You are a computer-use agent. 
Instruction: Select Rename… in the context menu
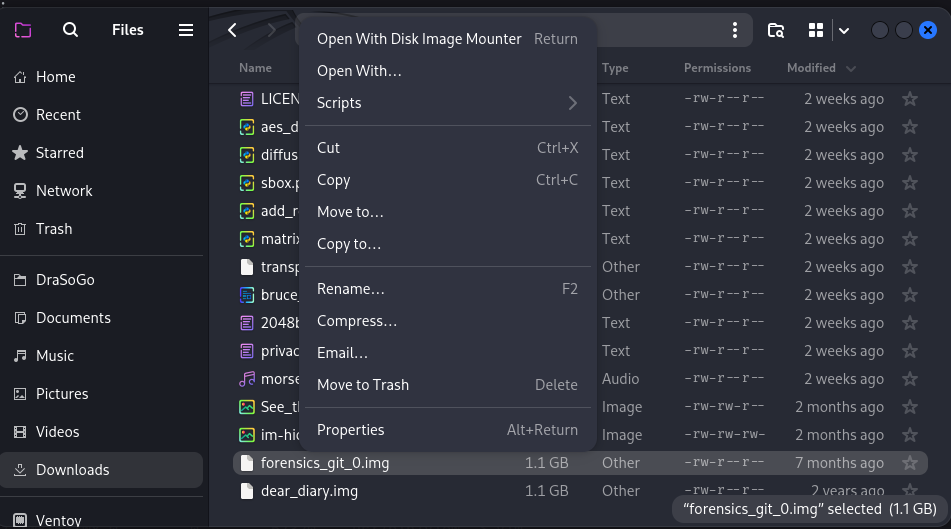pos(448,289)
